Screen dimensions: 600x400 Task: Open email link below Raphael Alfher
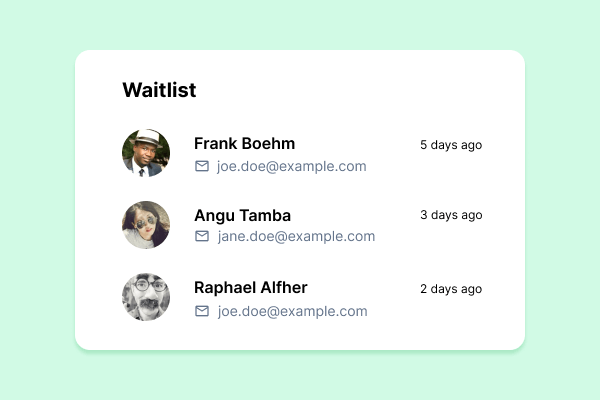(292, 311)
